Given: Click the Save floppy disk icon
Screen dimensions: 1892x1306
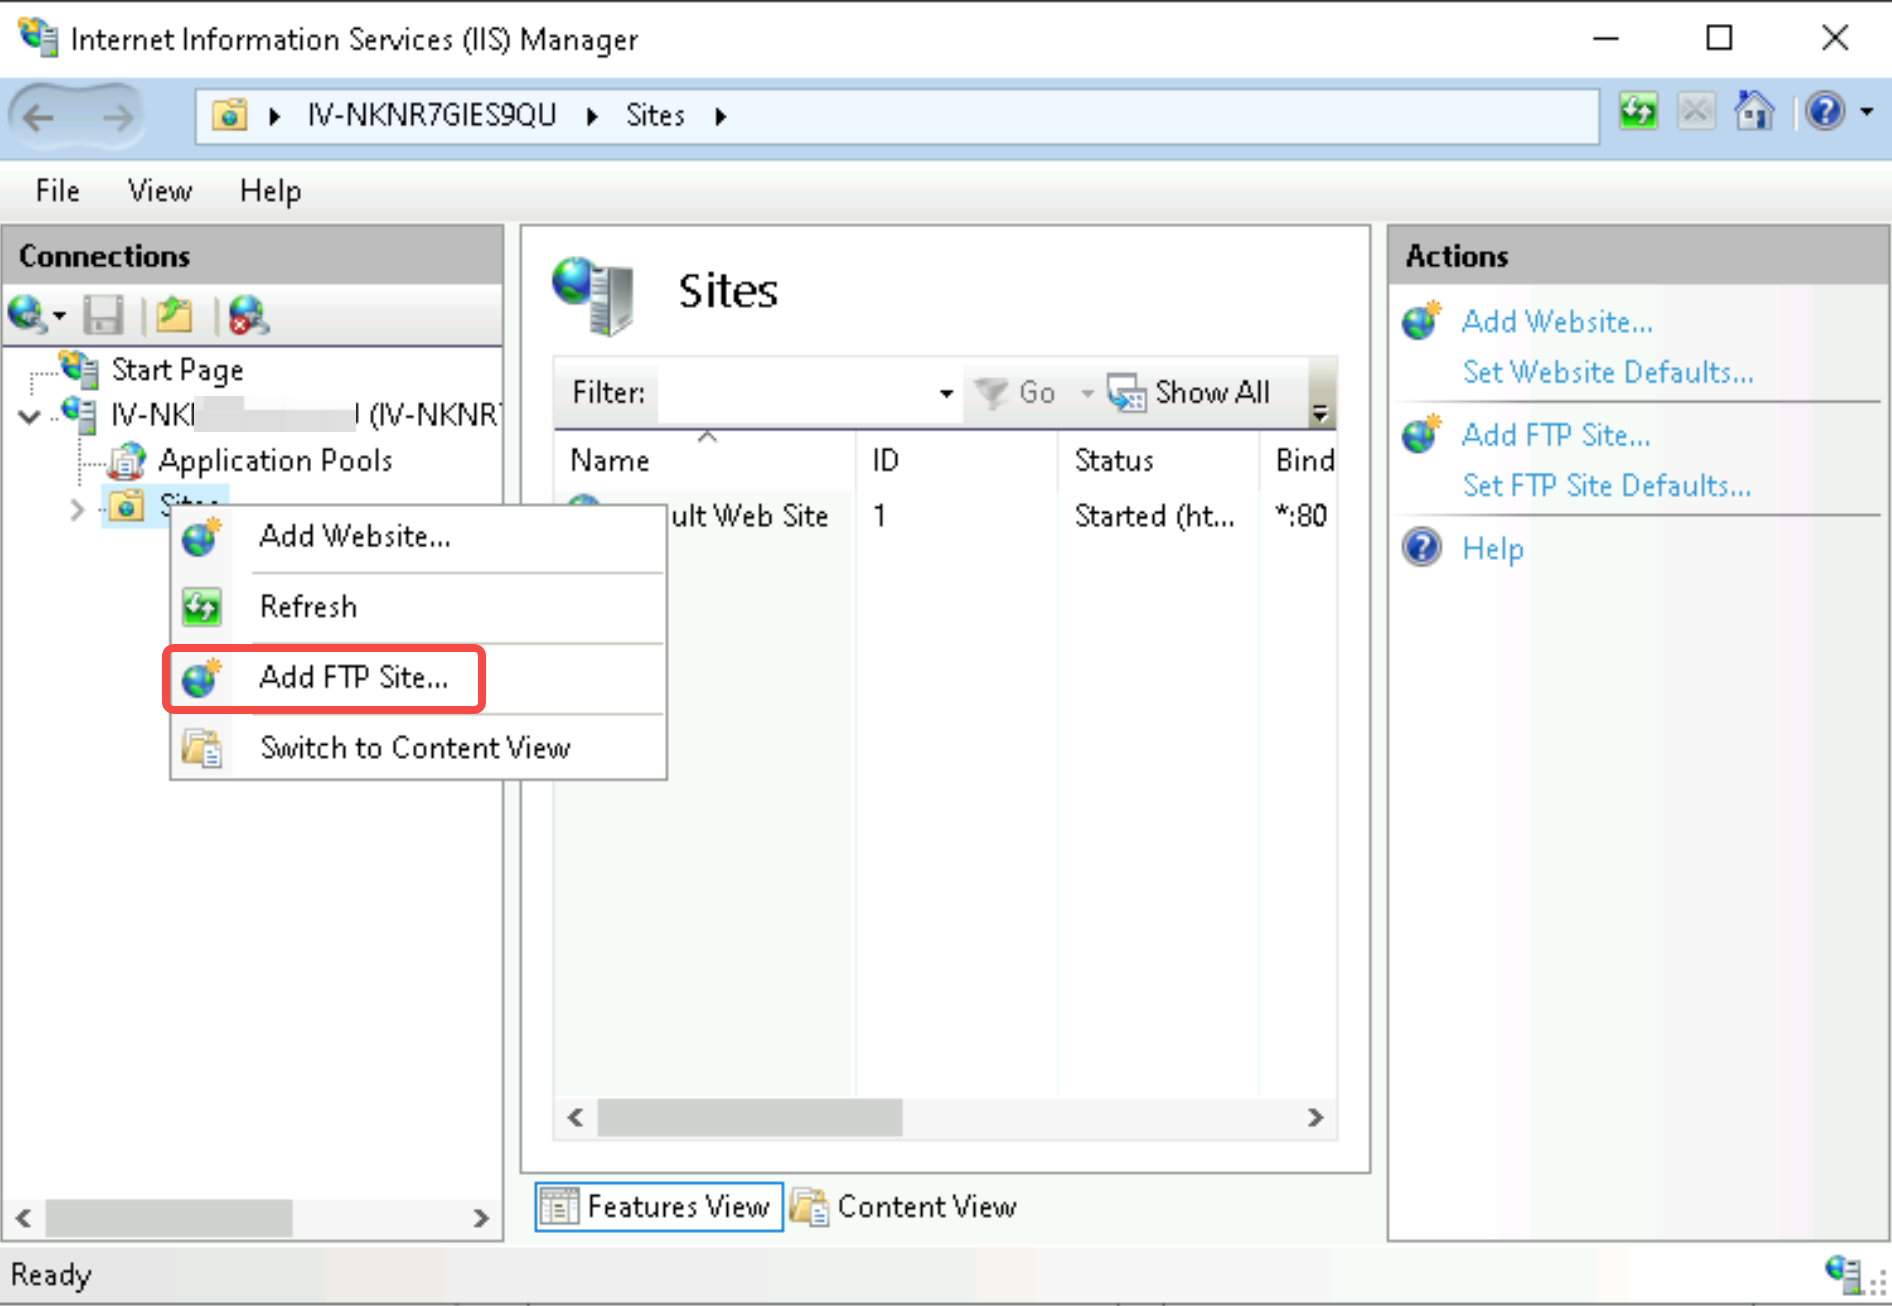Looking at the screenshot, I should 103,315.
